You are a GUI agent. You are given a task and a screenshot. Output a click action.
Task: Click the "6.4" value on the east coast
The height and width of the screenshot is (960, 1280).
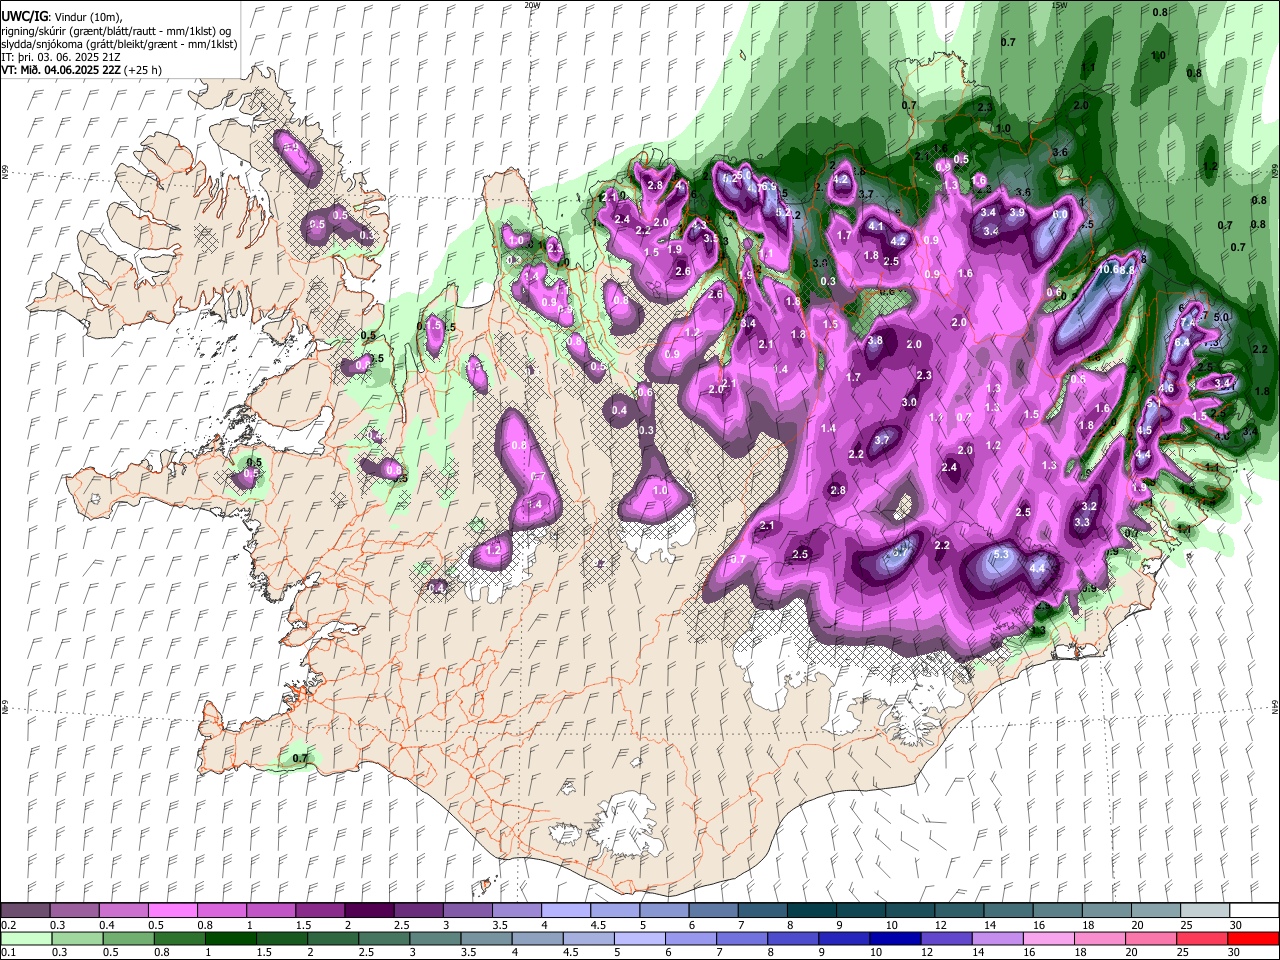(x=1181, y=342)
